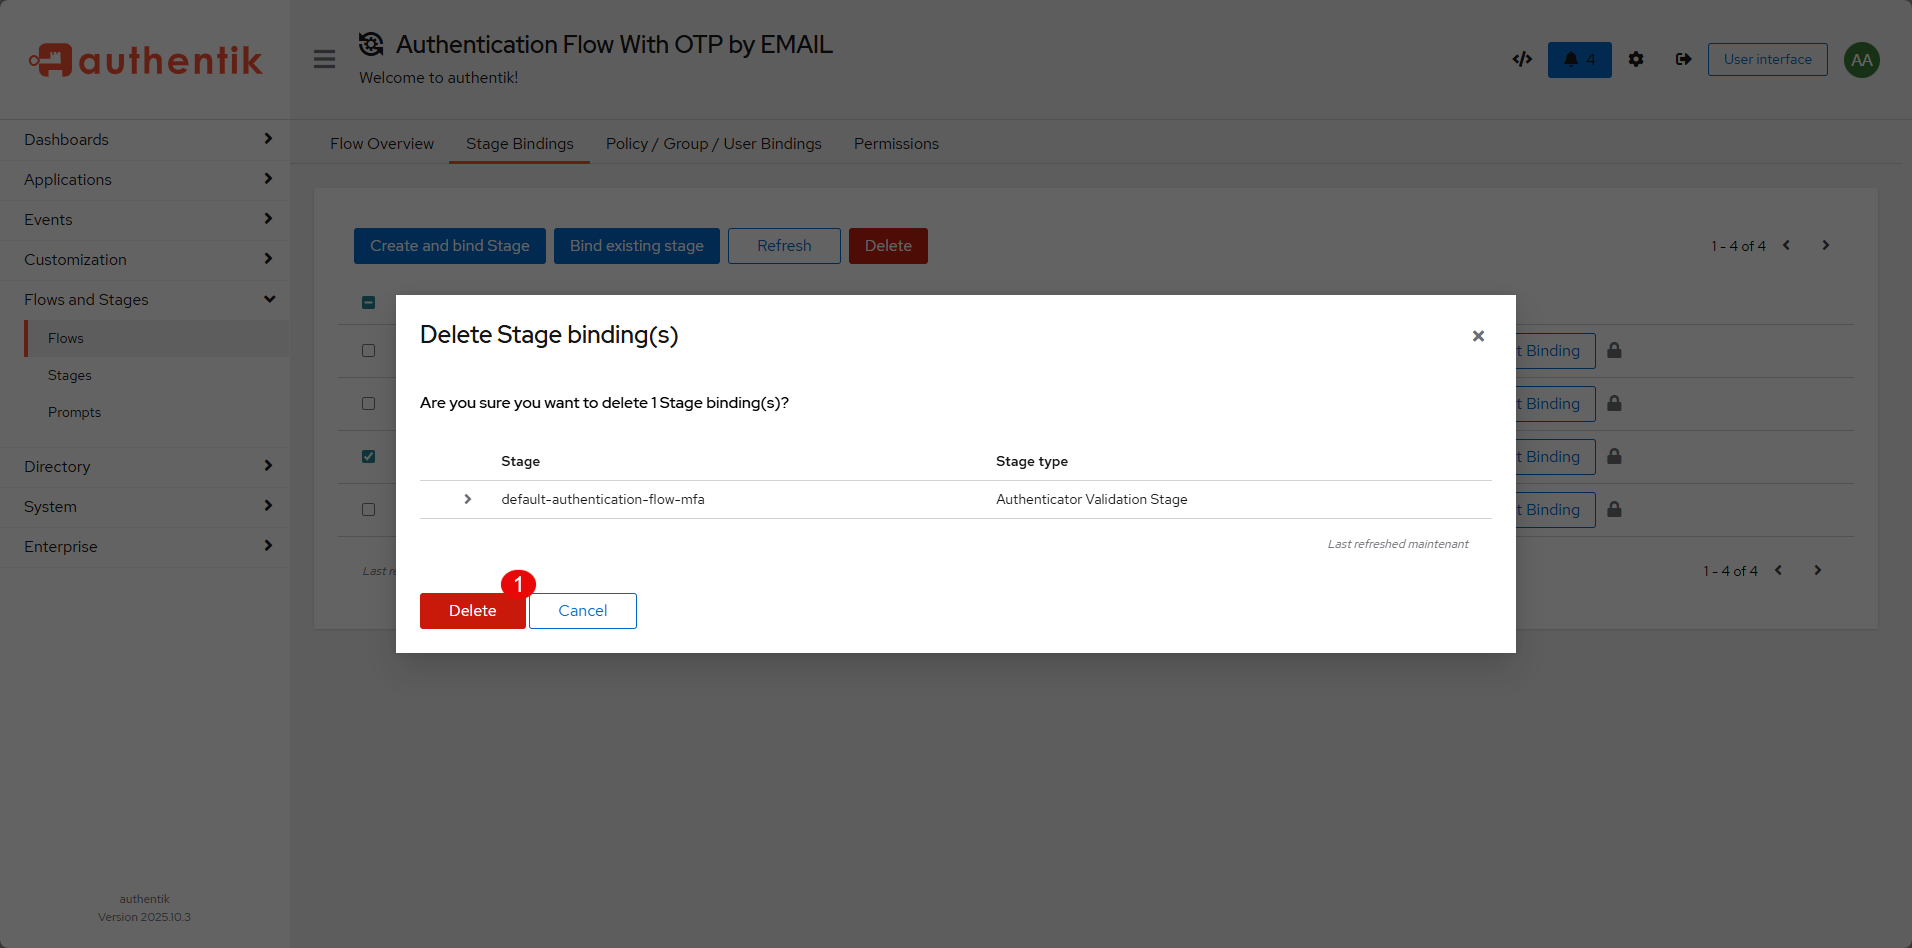Open the notifications bell button
The image size is (1912, 948).
[x=1579, y=60]
